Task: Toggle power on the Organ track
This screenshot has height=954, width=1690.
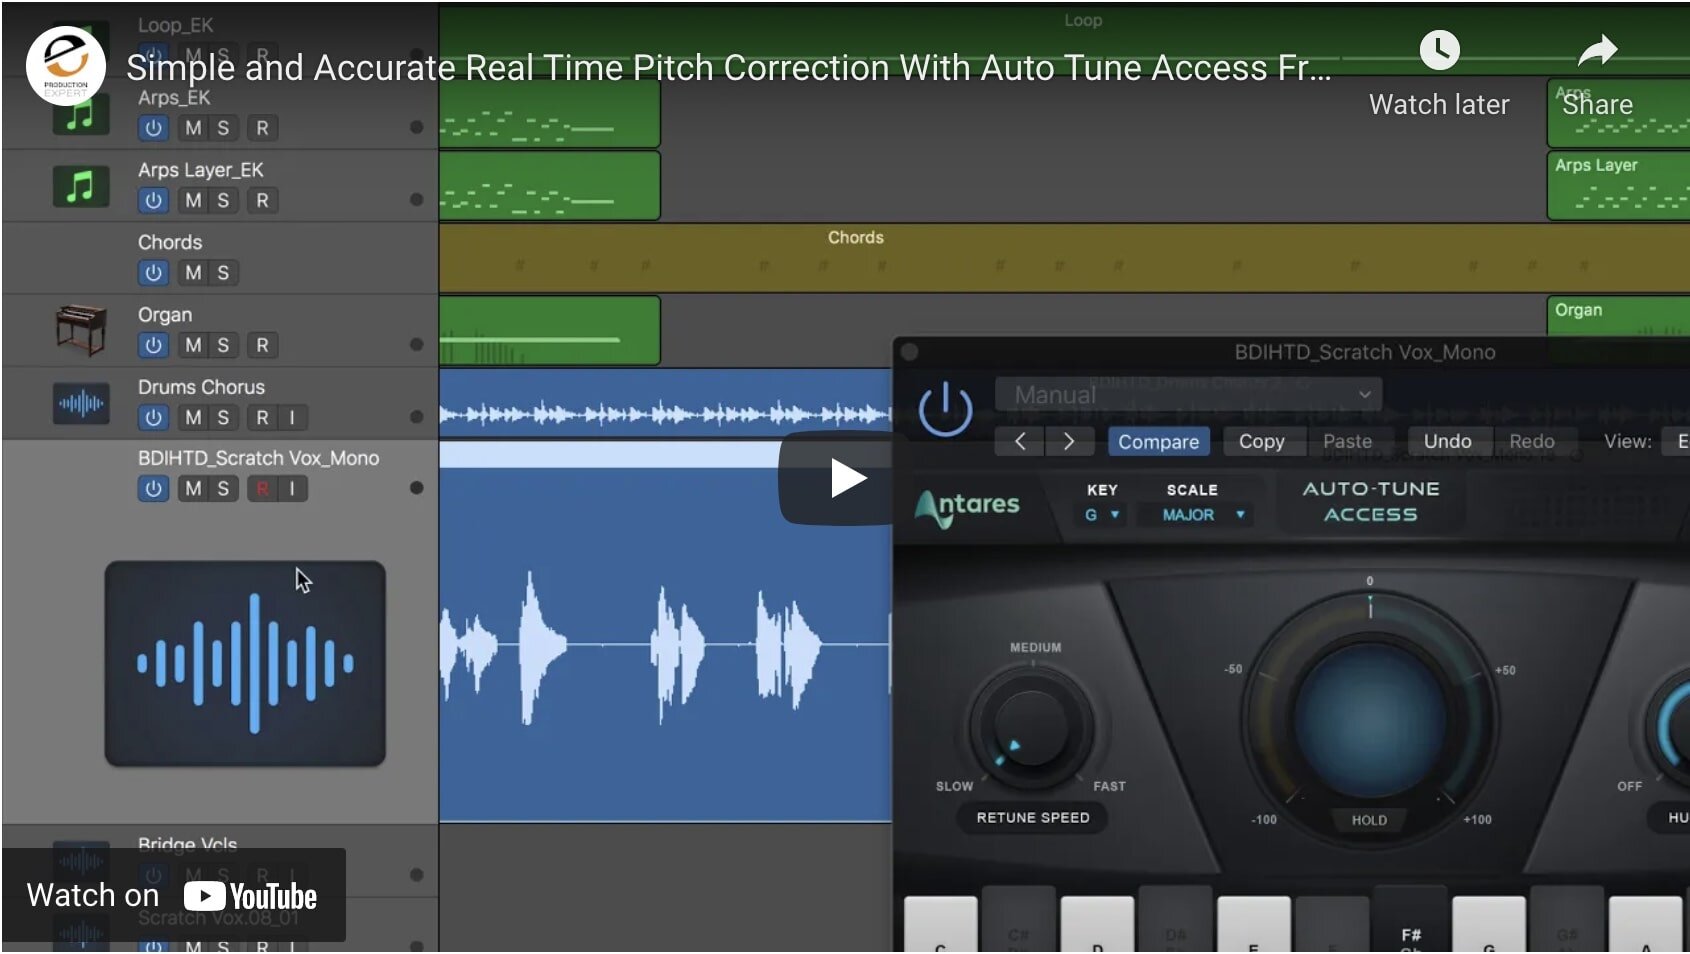Action: point(153,345)
